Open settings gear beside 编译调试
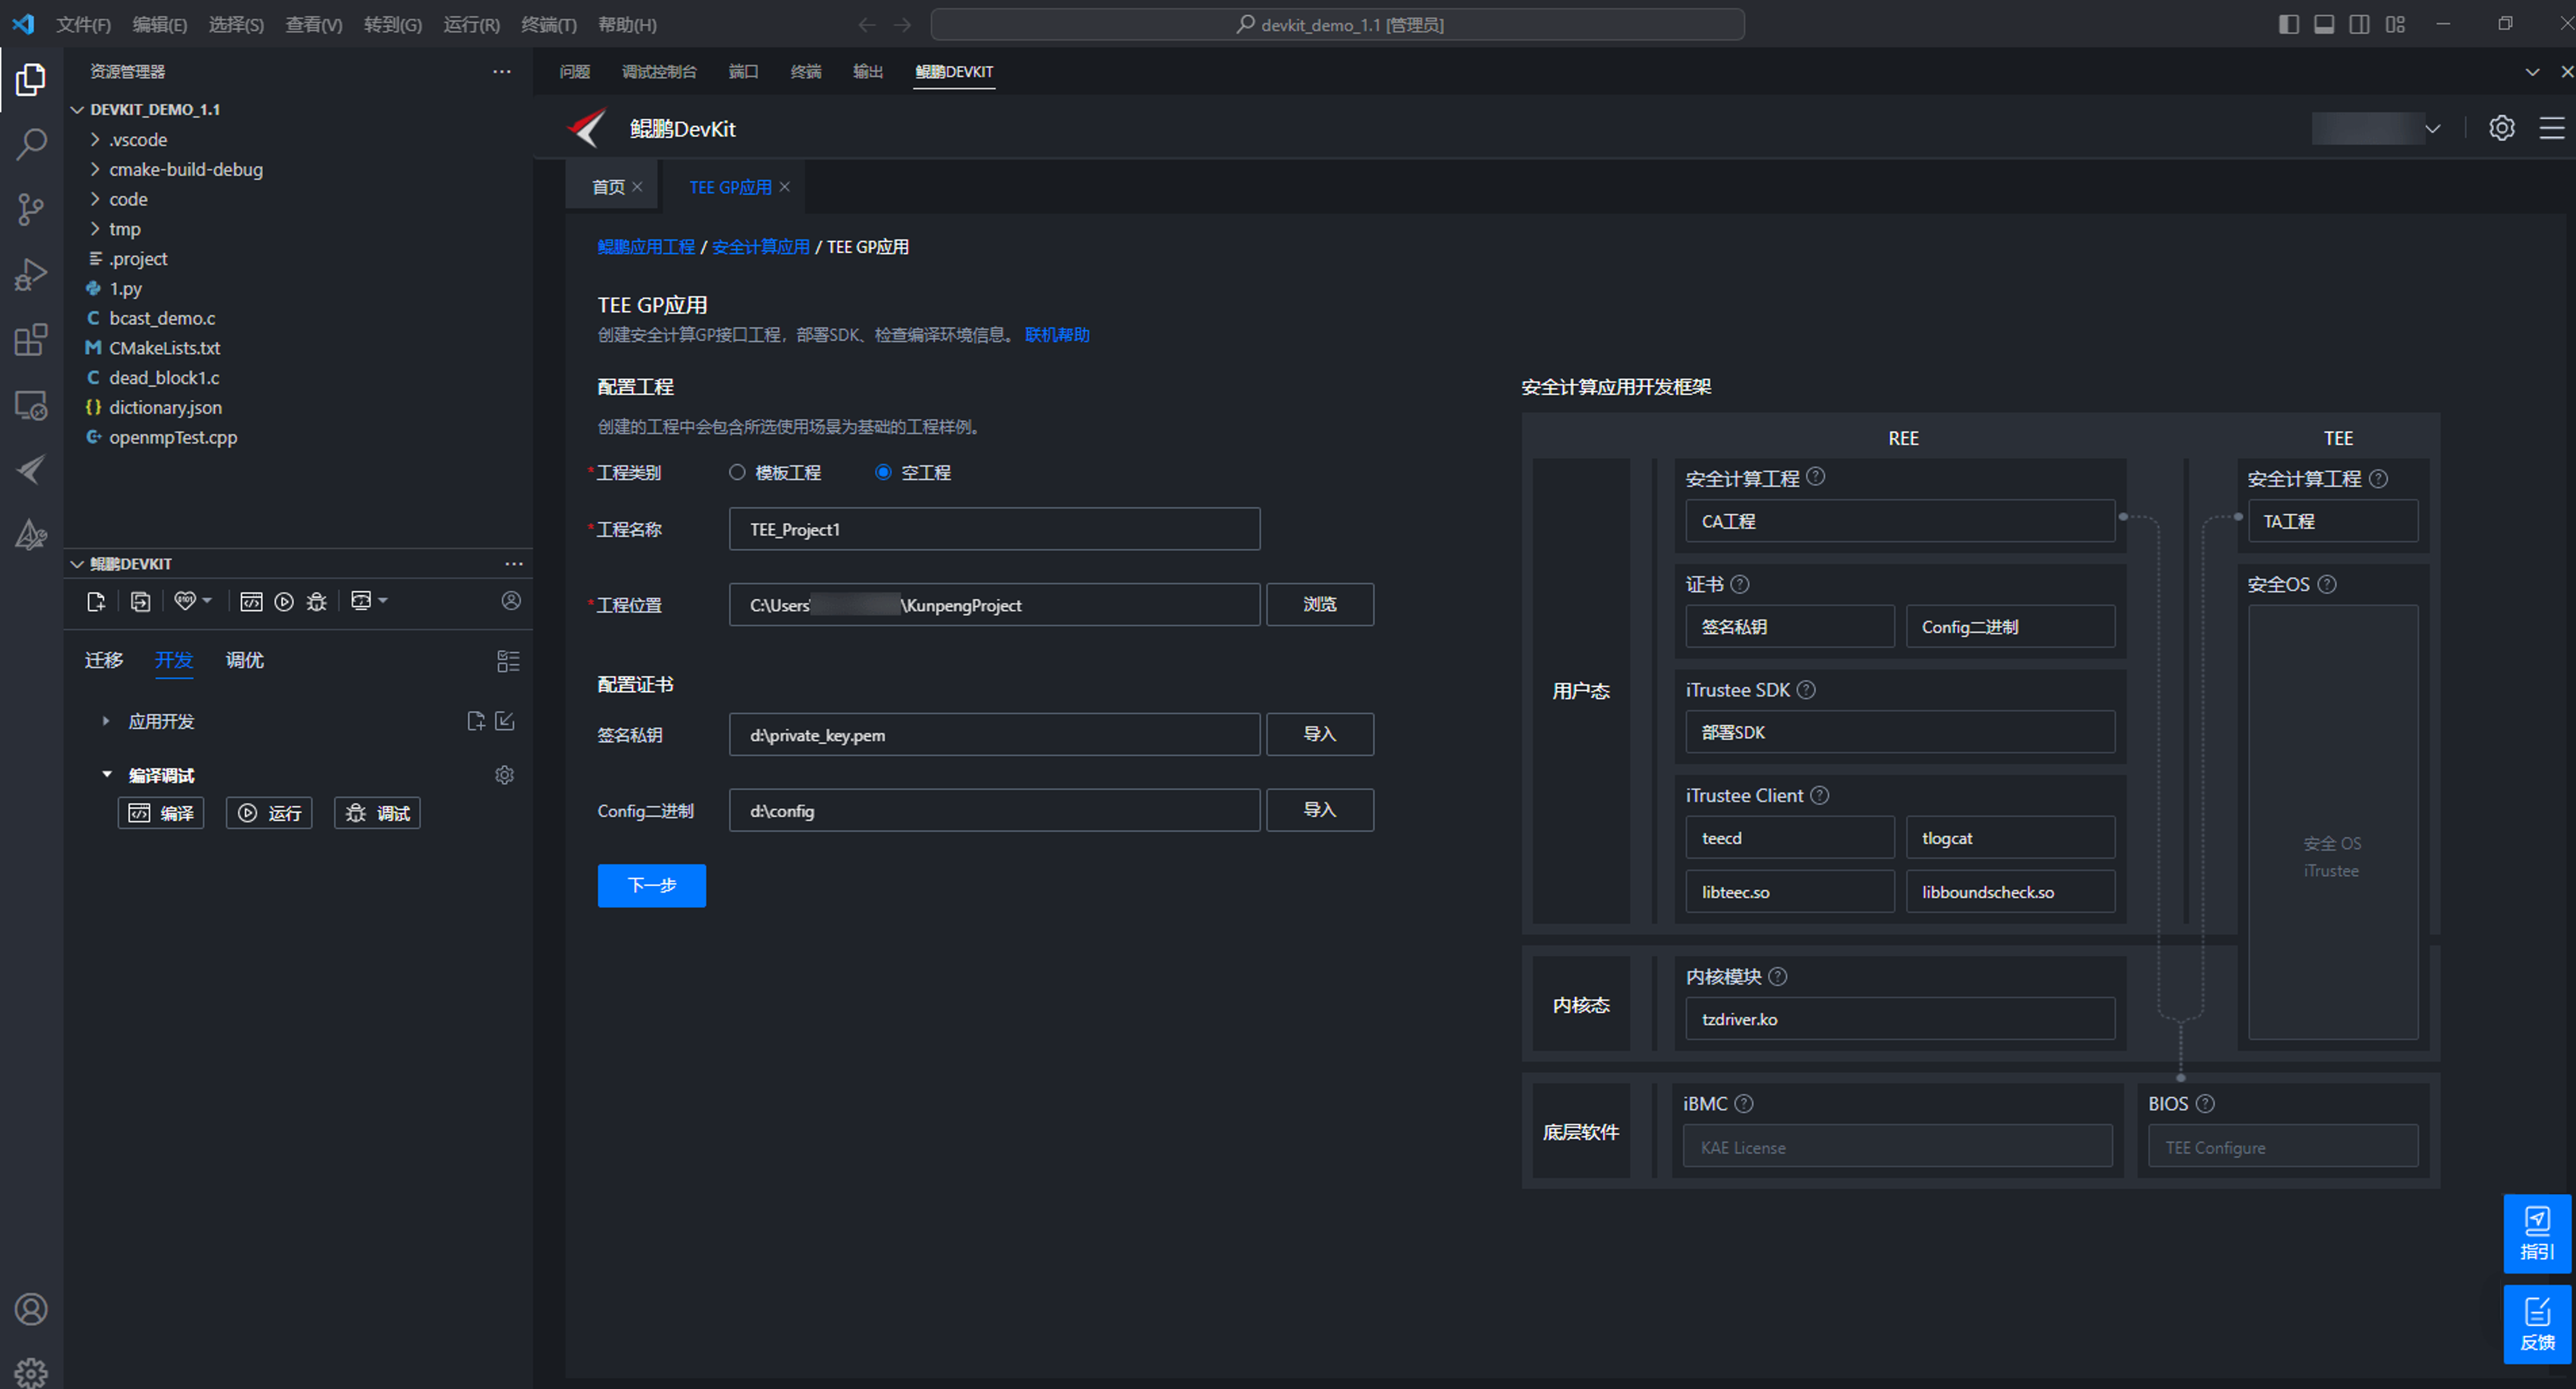This screenshot has height=1389, width=2576. coord(504,775)
